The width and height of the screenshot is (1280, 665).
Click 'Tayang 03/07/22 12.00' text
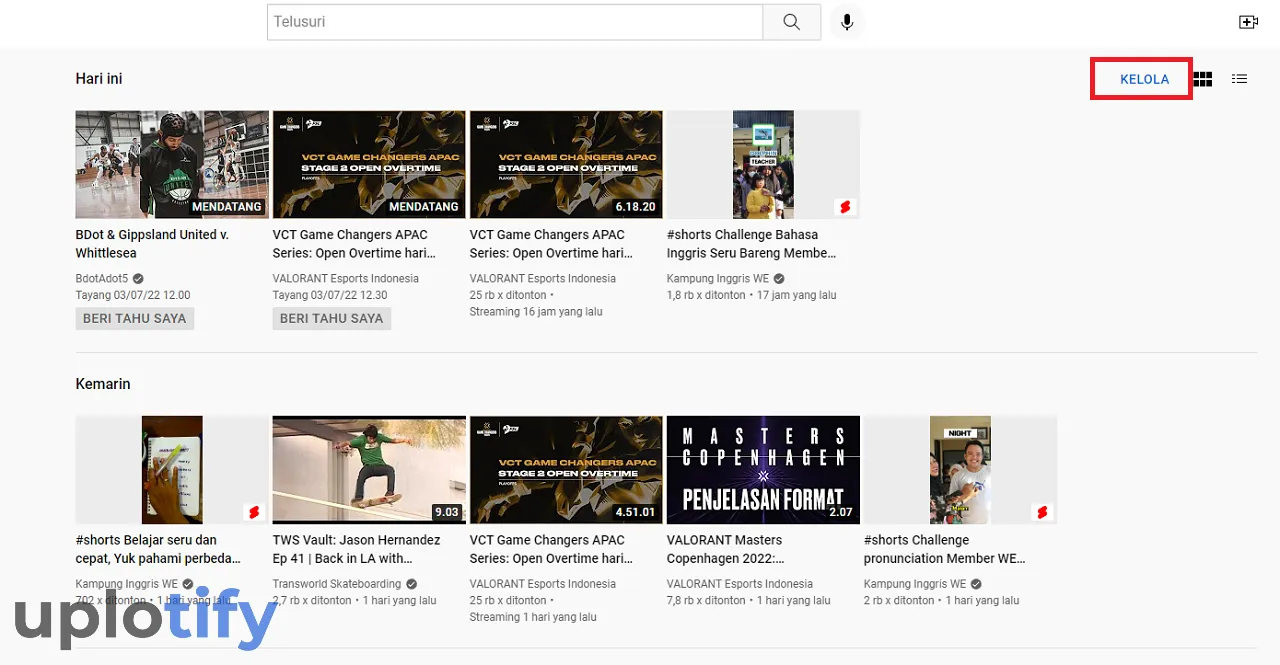point(133,296)
